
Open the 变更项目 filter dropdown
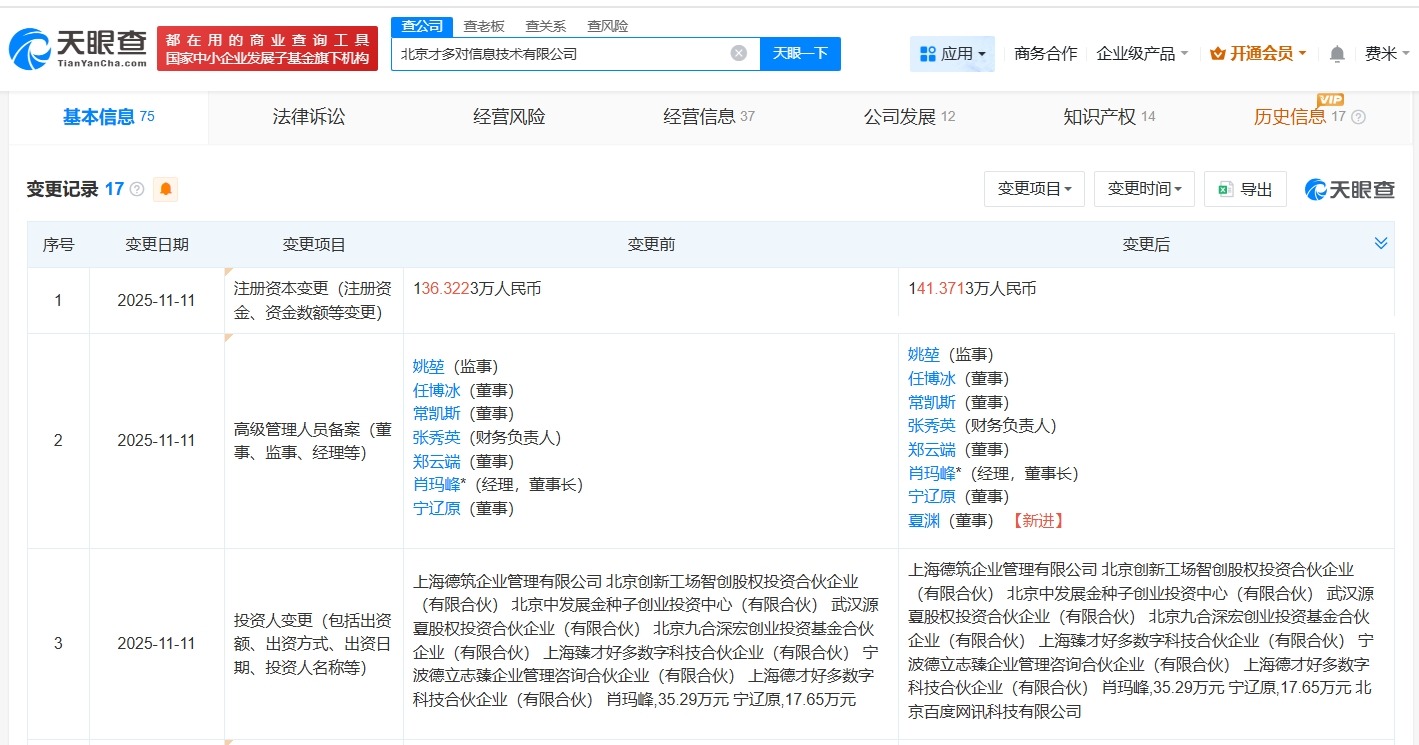click(x=1034, y=189)
